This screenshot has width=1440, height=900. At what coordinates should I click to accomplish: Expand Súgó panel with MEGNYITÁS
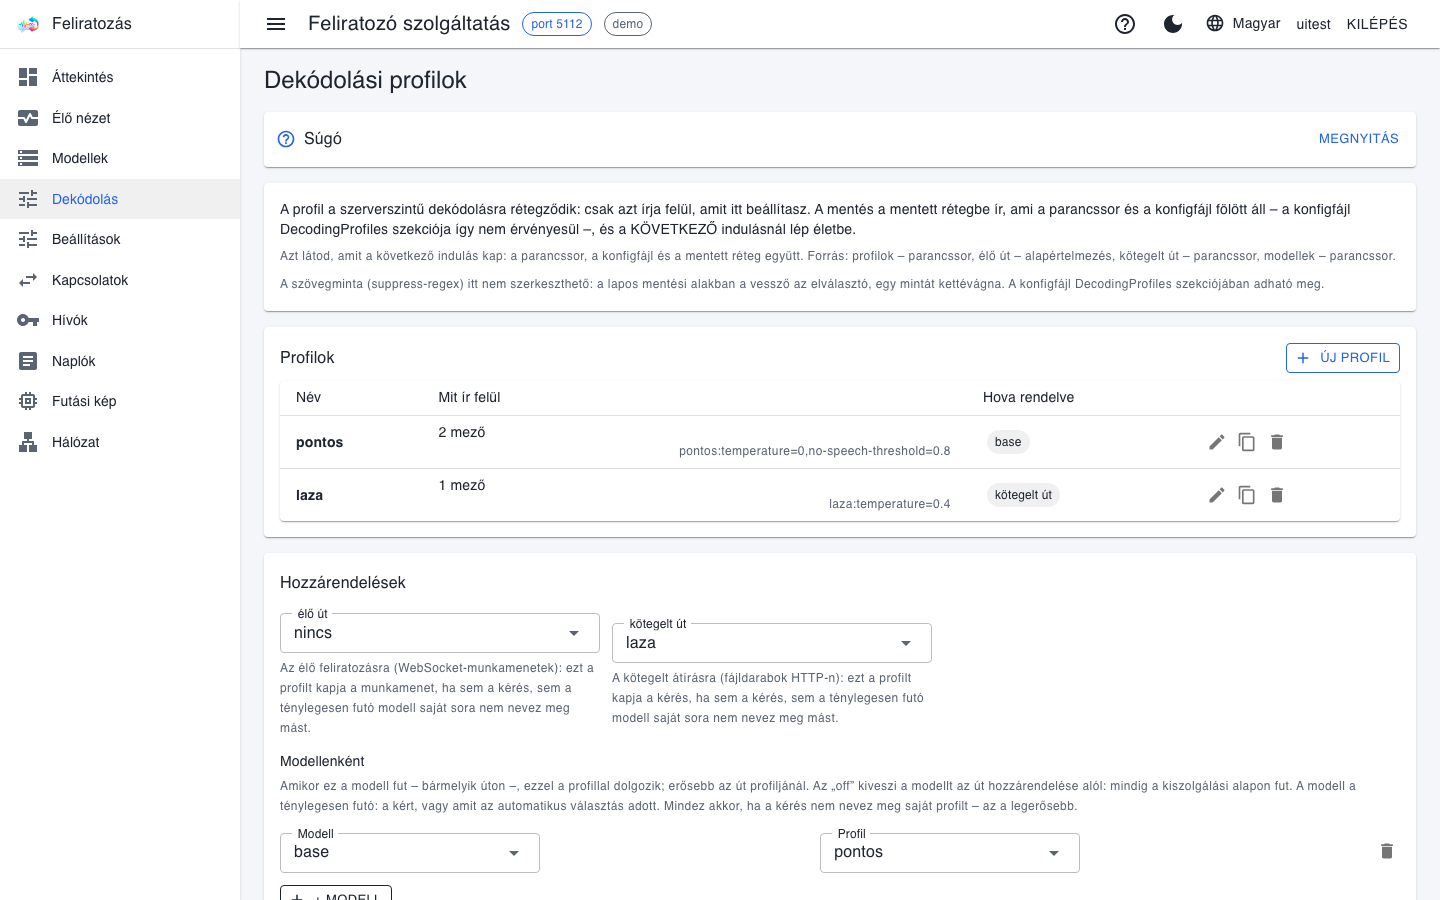tap(1358, 139)
